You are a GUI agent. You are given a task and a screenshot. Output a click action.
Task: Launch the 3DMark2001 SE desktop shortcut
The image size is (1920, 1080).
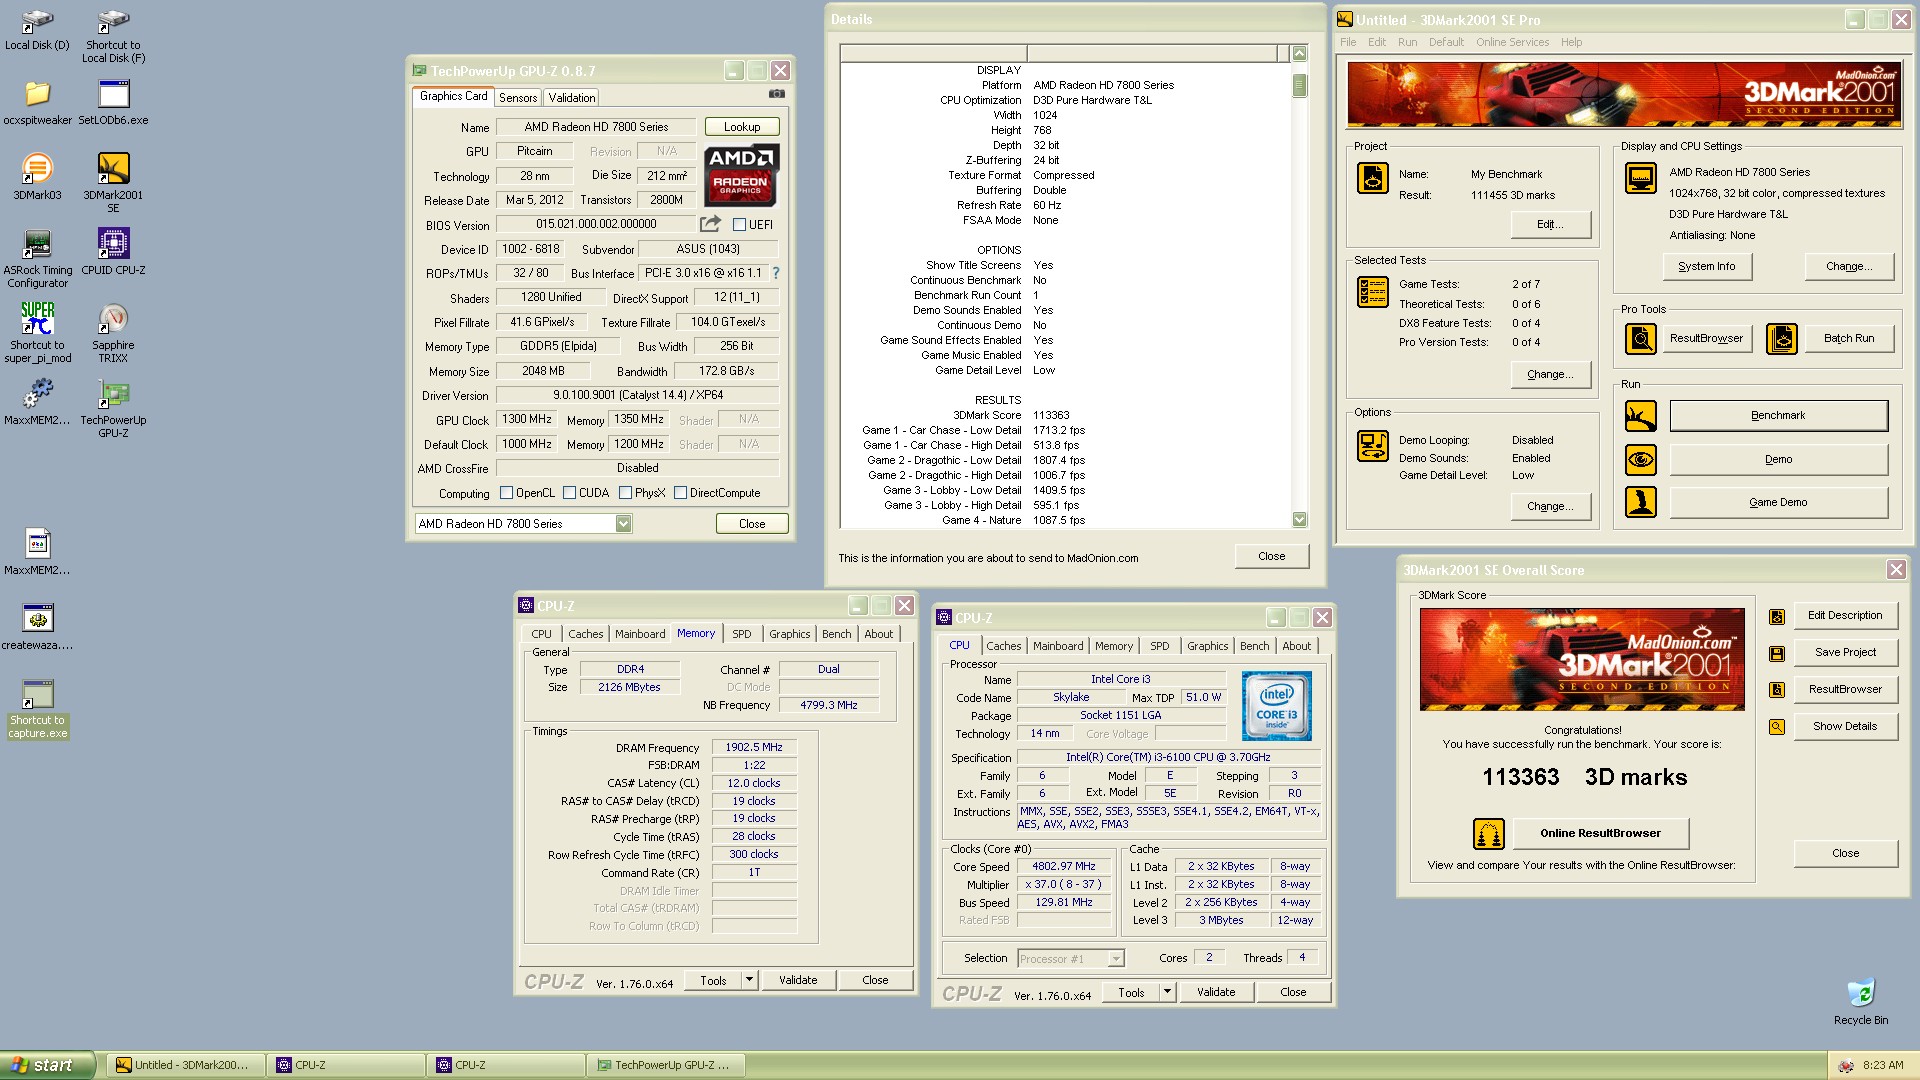[113, 183]
